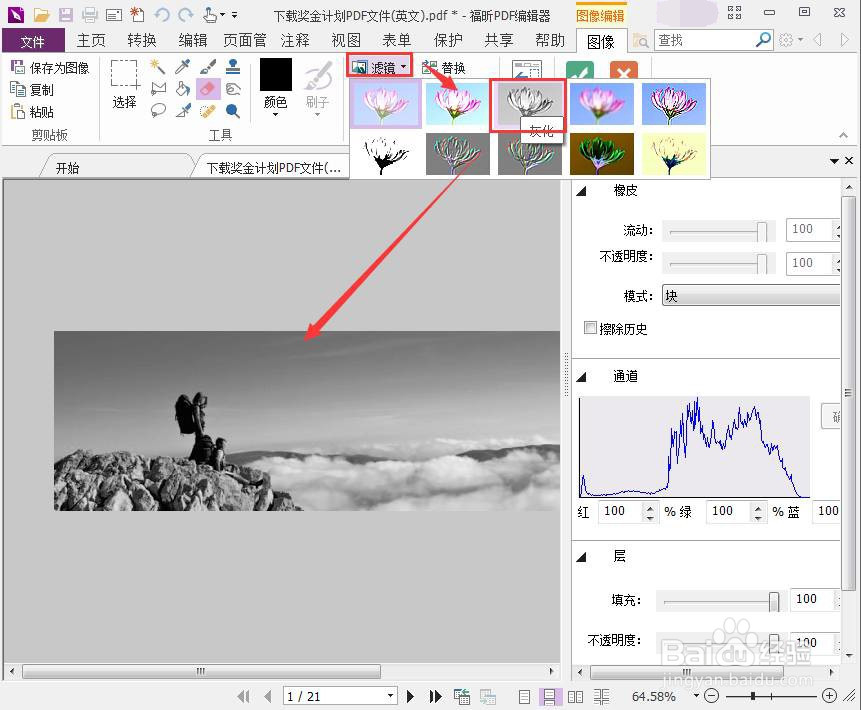Open the page number dropdown showing 1/21
This screenshot has height=710, width=861.
point(340,695)
